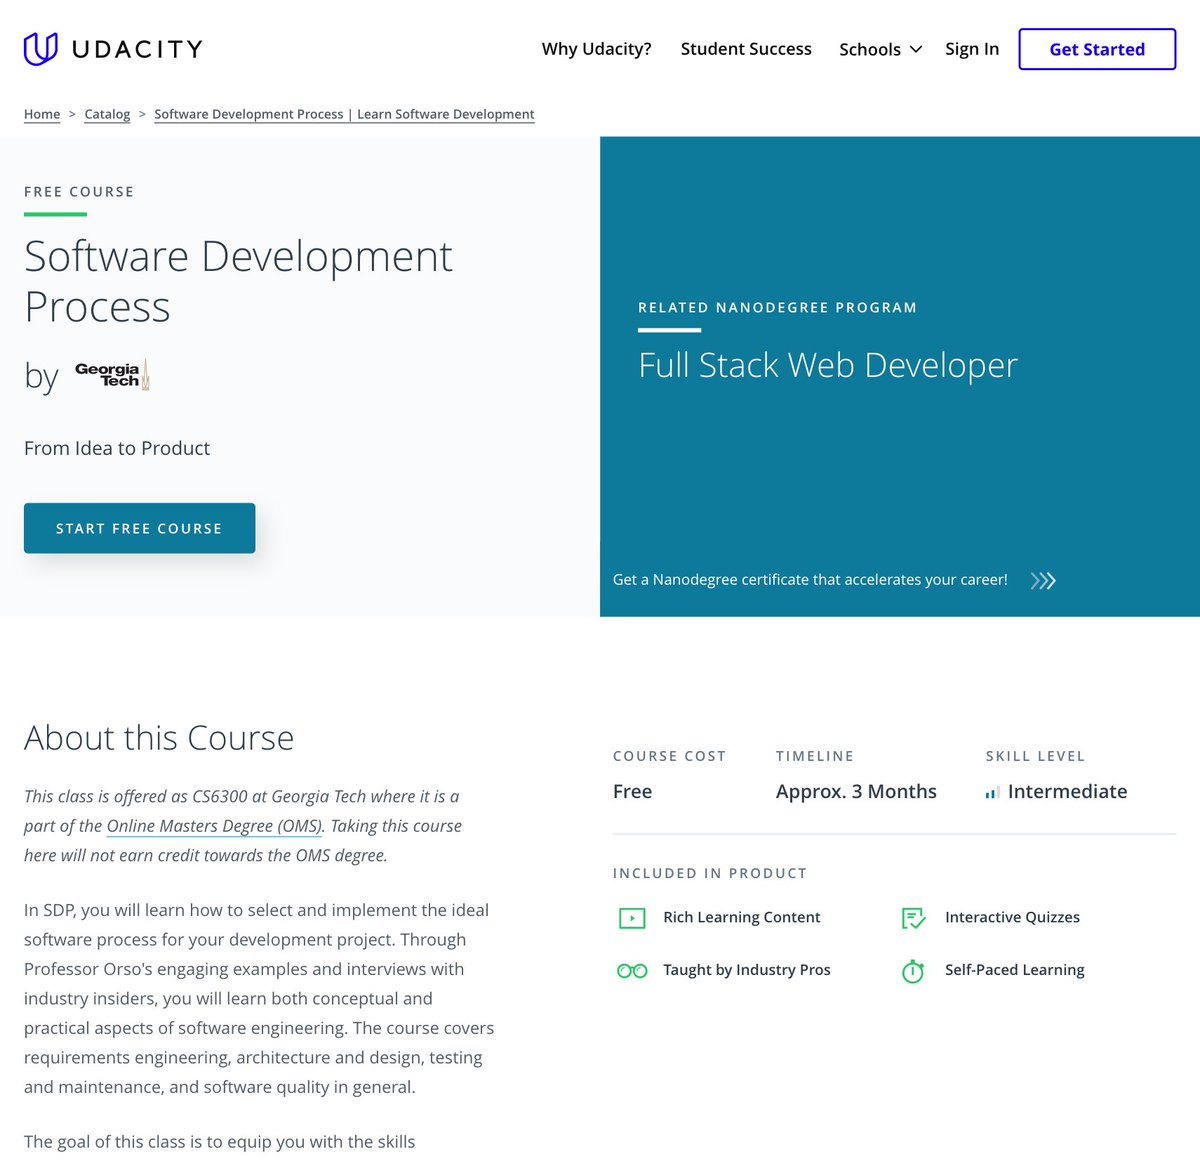1200x1161 pixels.
Task: Click the Get Started button
Action: pos(1097,49)
